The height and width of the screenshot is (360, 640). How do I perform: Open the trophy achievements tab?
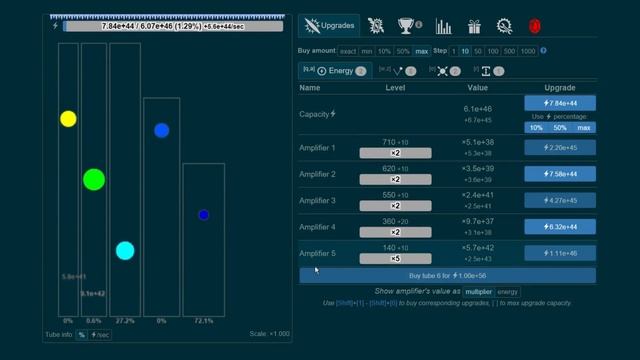[406, 26]
